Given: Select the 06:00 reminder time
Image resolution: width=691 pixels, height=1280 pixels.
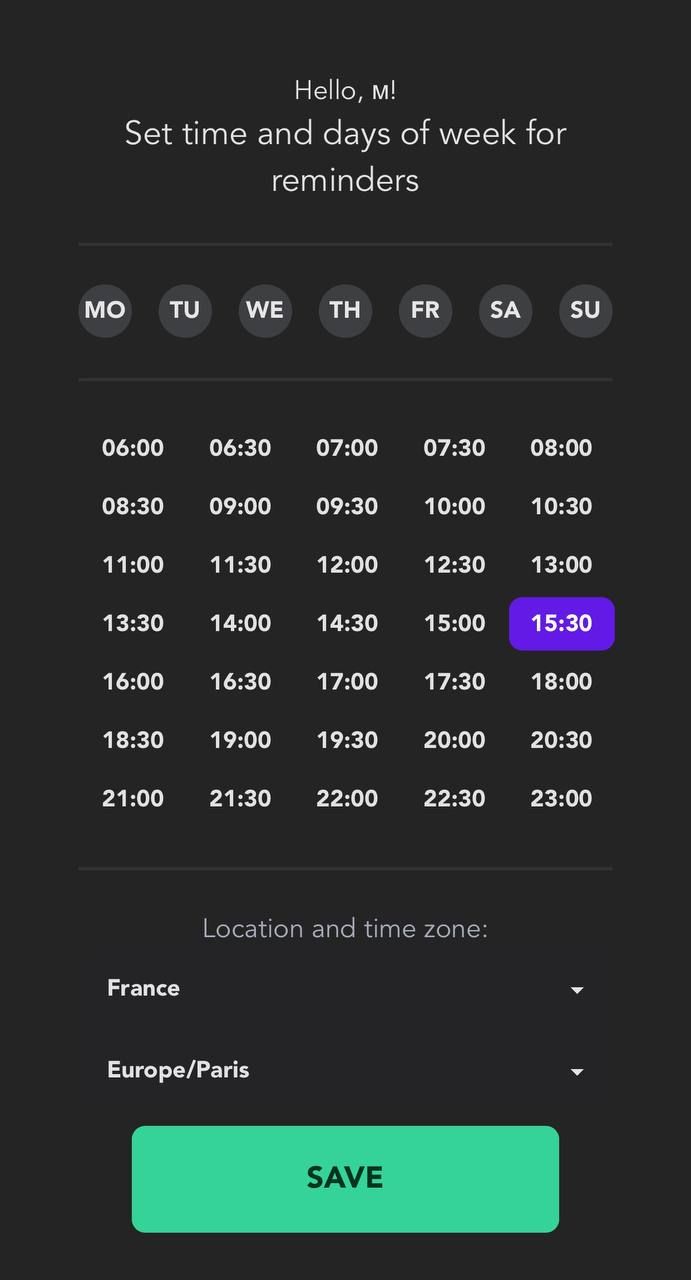Looking at the screenshot, I should click(132, 448).
